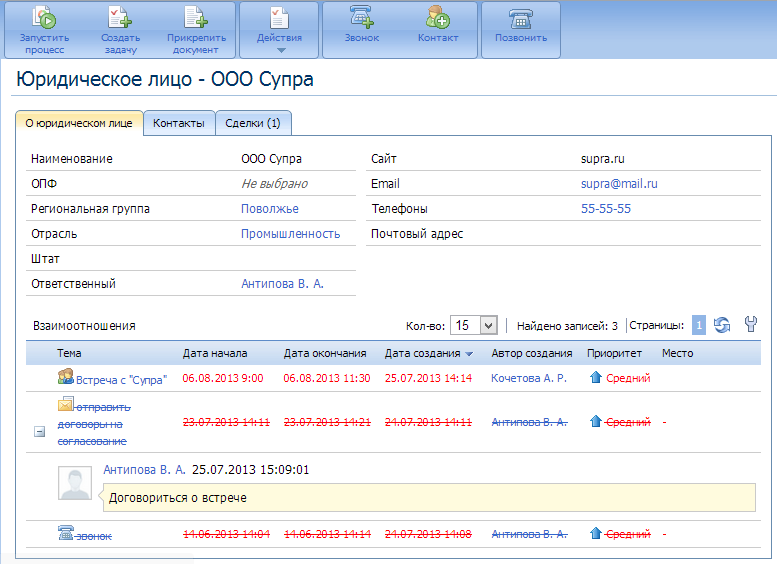
Task: Click the Средний priority in Встреча row
Action: coord(628,378)
